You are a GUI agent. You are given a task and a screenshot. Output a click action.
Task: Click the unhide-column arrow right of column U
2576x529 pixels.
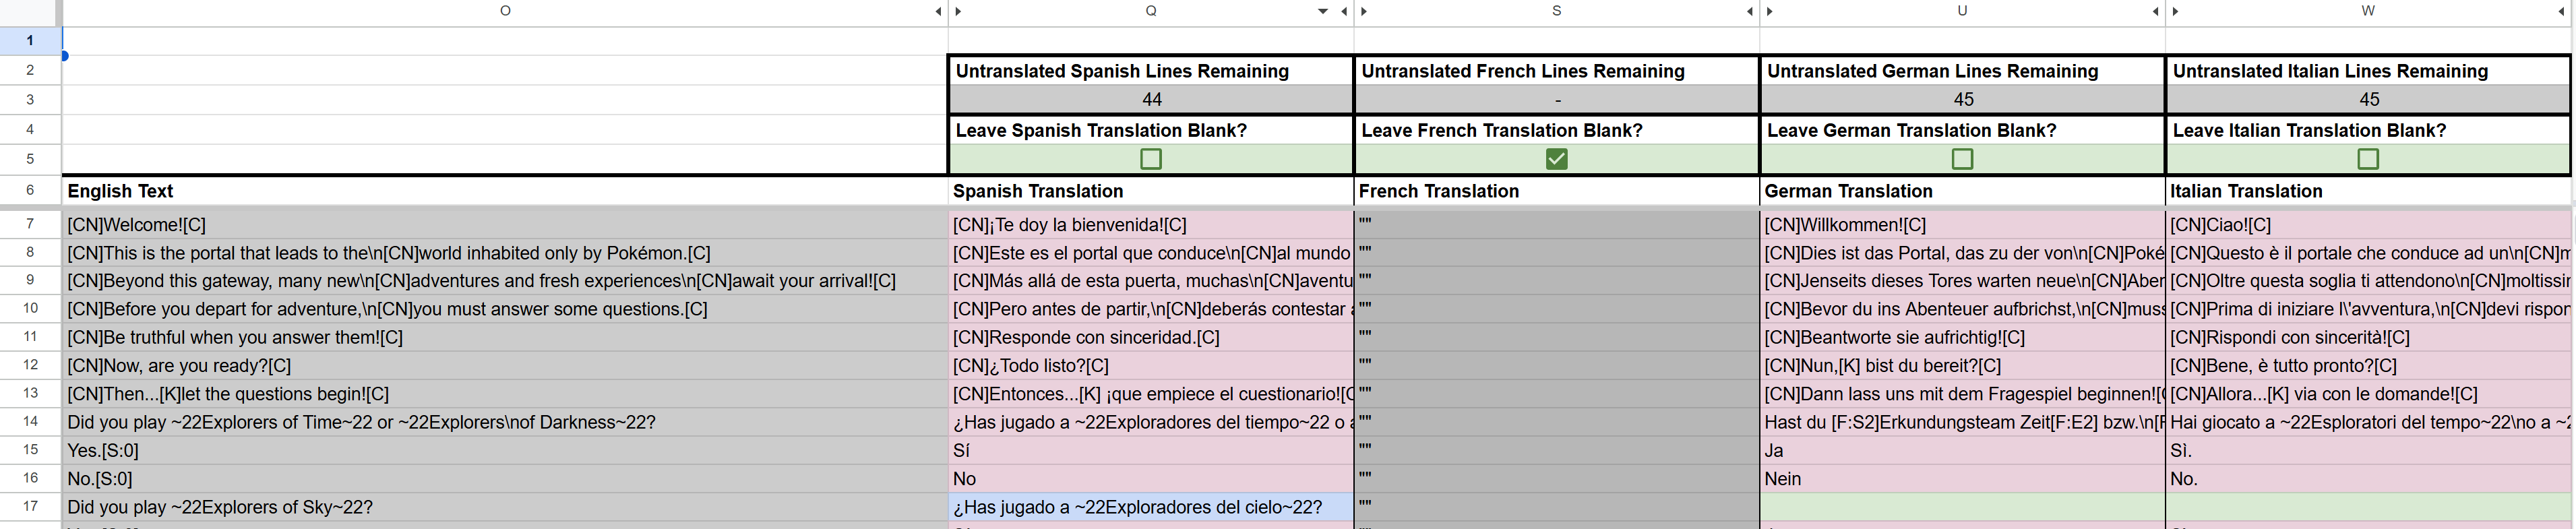point(2155,12)
